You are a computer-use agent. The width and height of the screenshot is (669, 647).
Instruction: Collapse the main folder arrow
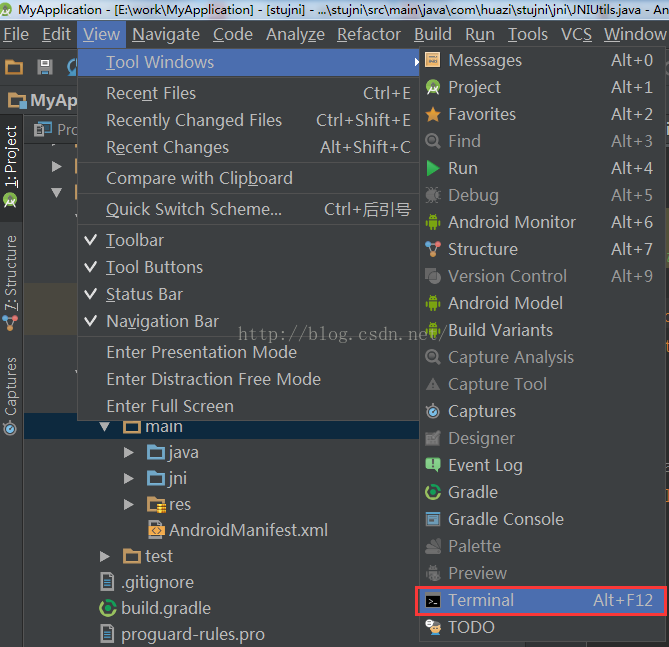click(x=105, y=426)
